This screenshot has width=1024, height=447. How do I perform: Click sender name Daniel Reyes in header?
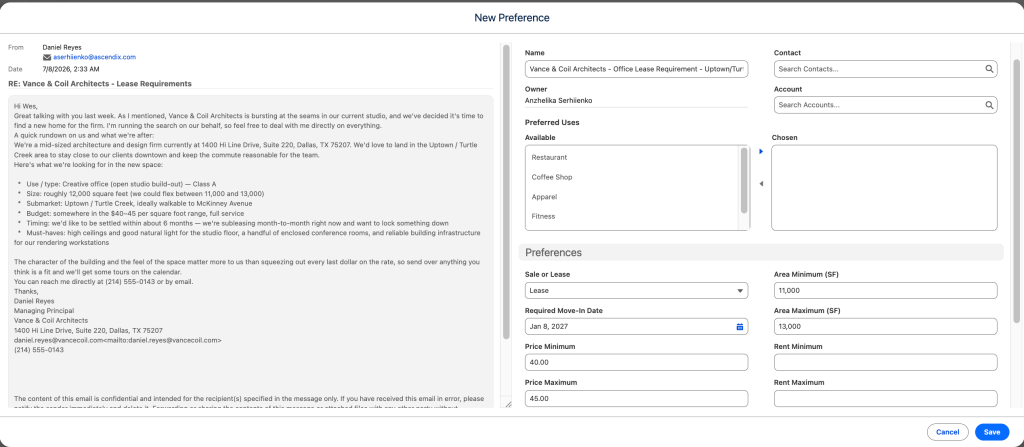pyautogui.click(x=62, y=47)
